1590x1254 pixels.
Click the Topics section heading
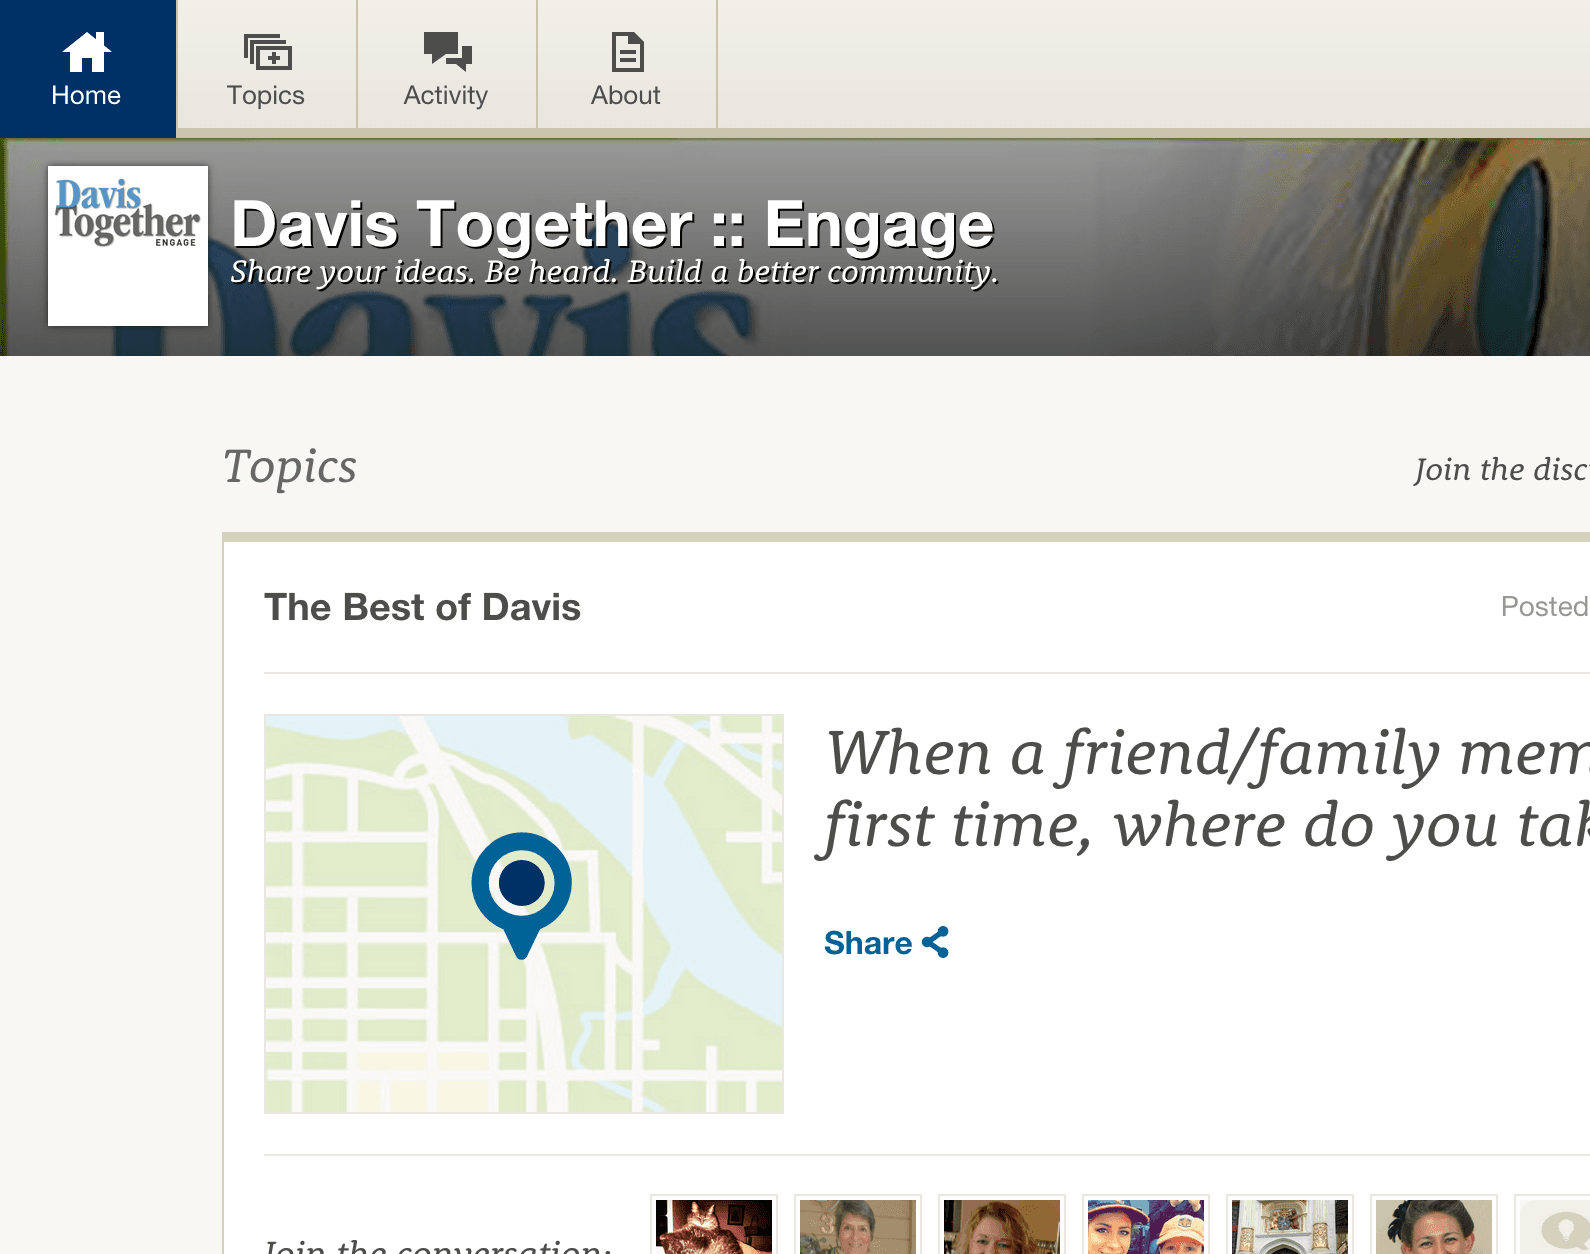point(290,467)
